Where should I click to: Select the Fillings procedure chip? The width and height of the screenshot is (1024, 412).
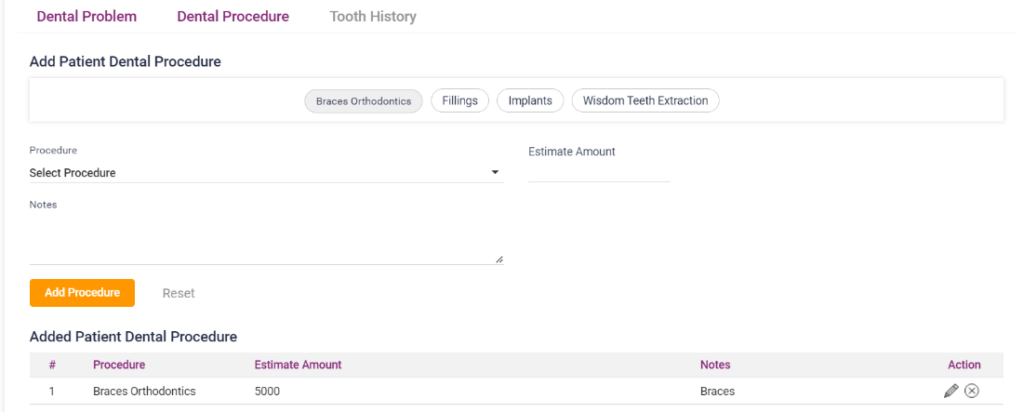tap(460, 101)
